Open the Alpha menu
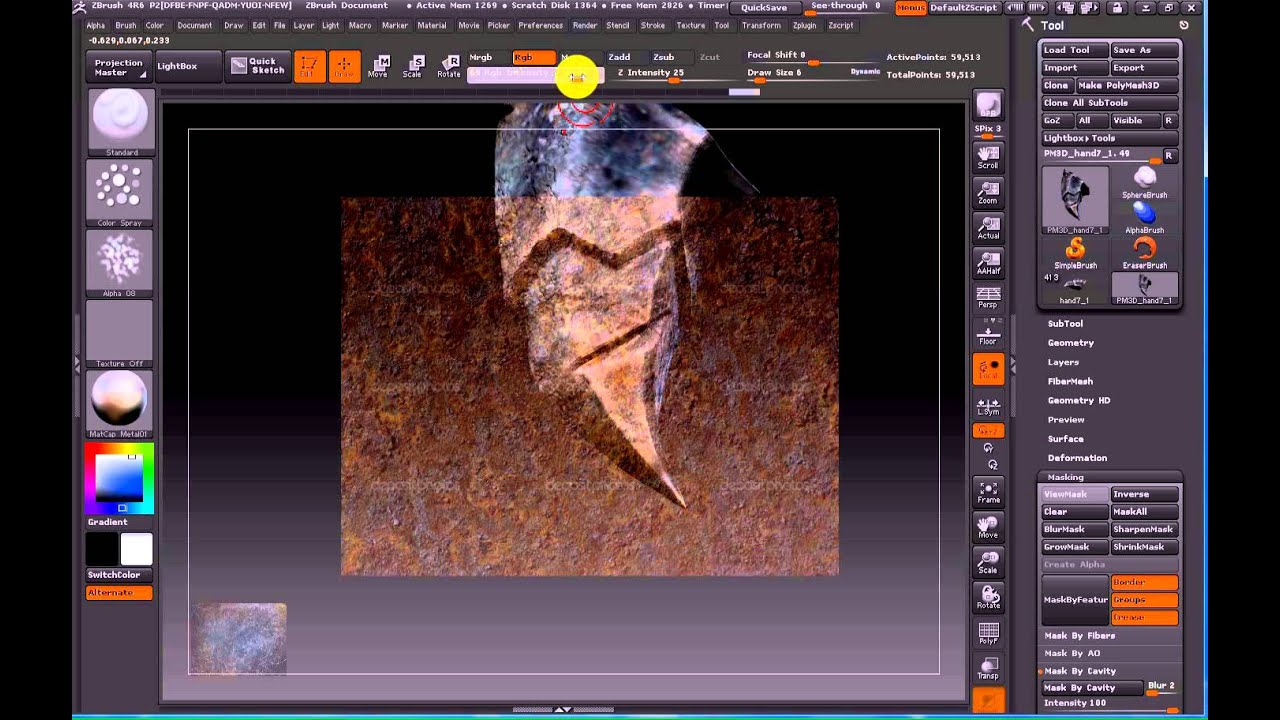 (96, 25)
